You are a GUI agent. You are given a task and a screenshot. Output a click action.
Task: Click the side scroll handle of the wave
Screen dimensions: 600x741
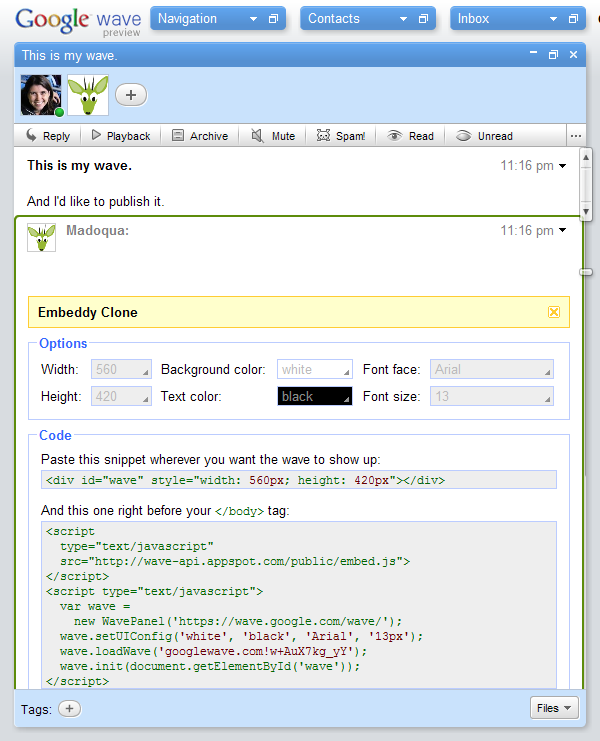[586, 272]
